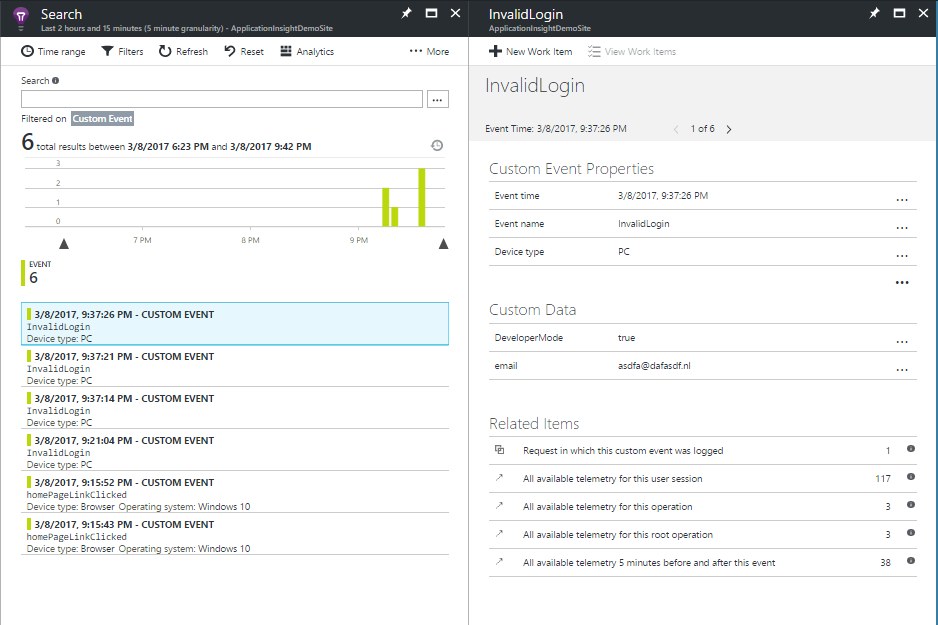Click the email value asdfa@dafasdf.nl
This screenshot has height=625, width=938.
pos(654,365)
